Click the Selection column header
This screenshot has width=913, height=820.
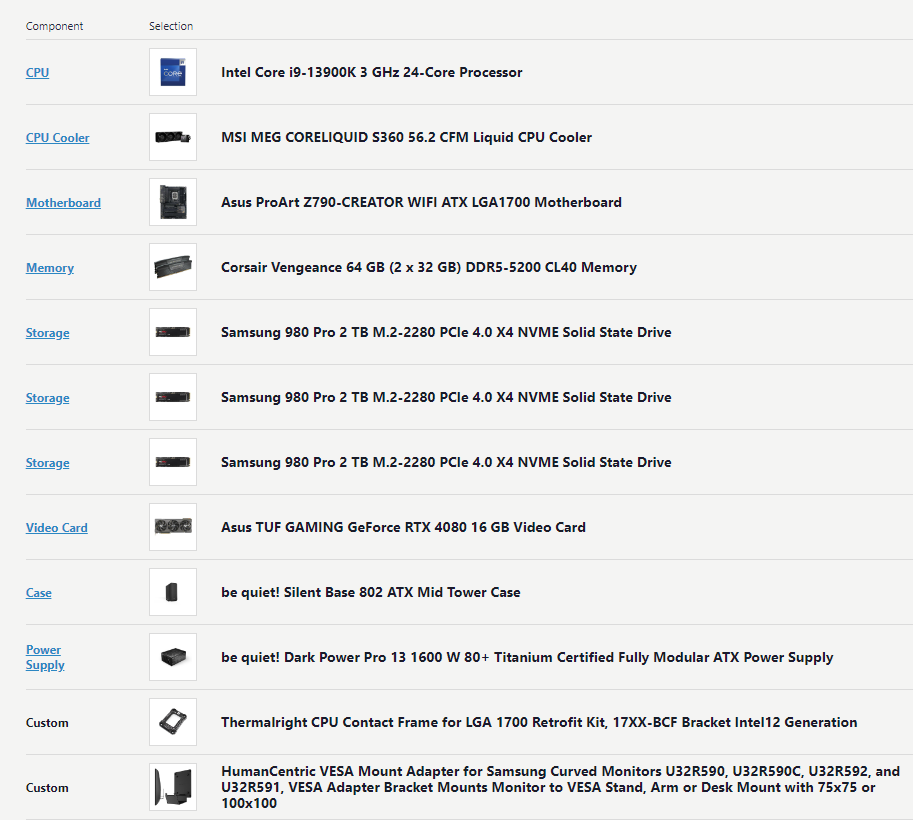coord(171,26)
